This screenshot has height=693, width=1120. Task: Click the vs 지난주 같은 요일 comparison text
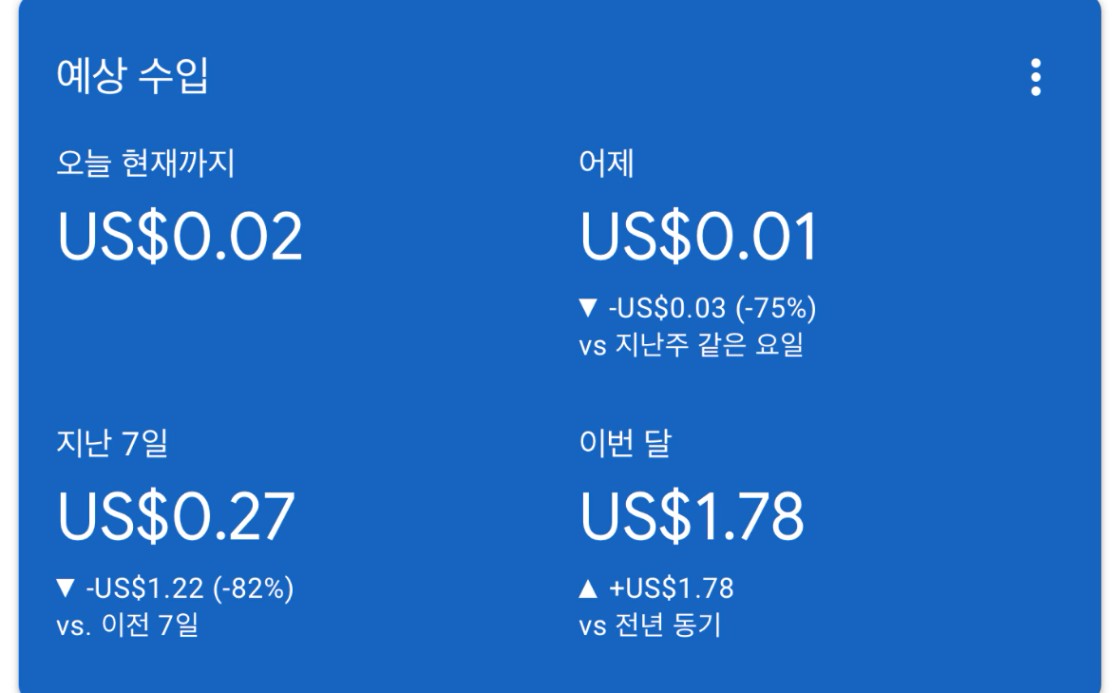pos(691,349)
